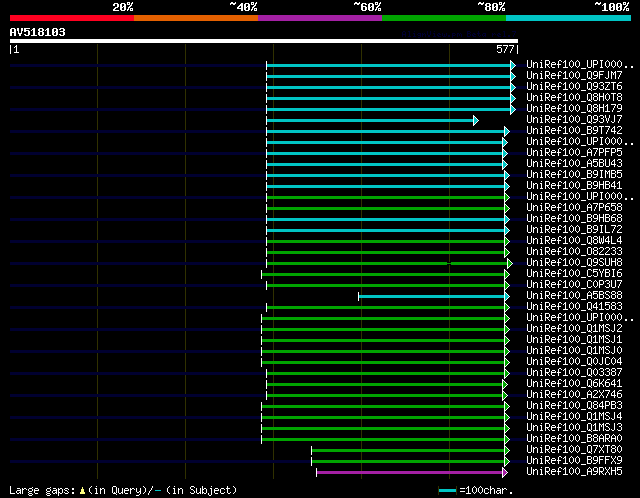Click the green arrowhead on the Q9SUH8 row

(509, 263)
